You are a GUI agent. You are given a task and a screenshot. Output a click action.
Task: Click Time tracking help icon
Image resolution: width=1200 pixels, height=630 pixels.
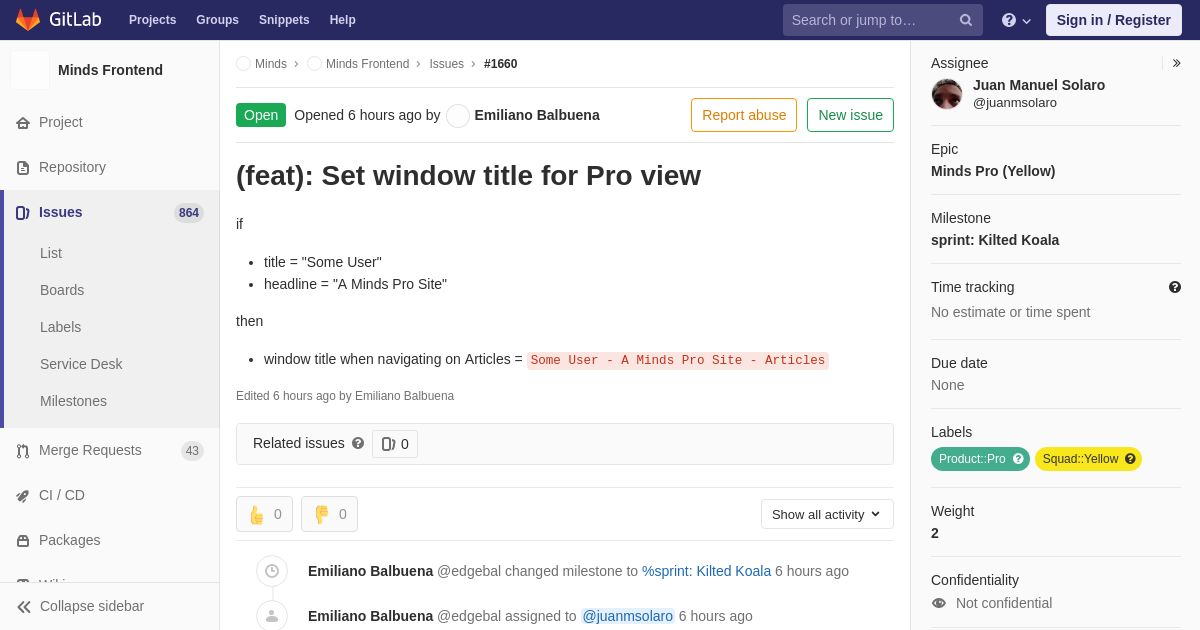[1175, 287]
